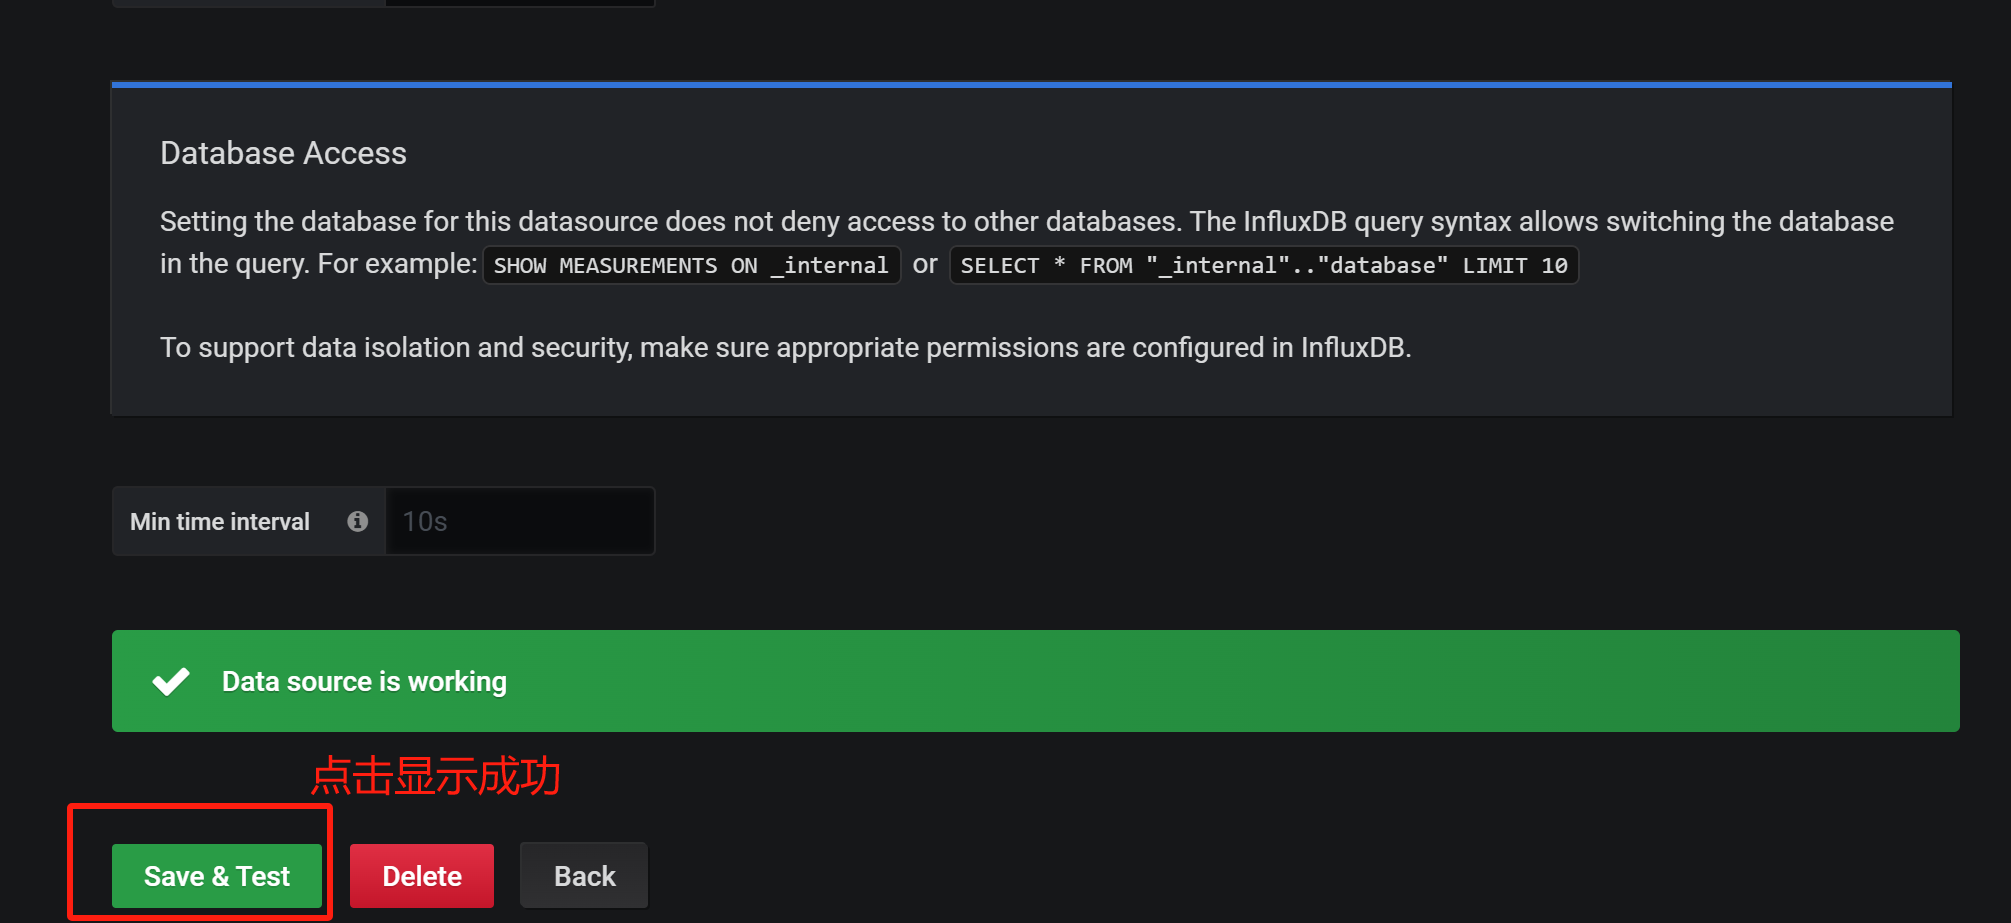
Task: Click the "Setting the database for this datasource" sentence
Action: coord(670,221)
